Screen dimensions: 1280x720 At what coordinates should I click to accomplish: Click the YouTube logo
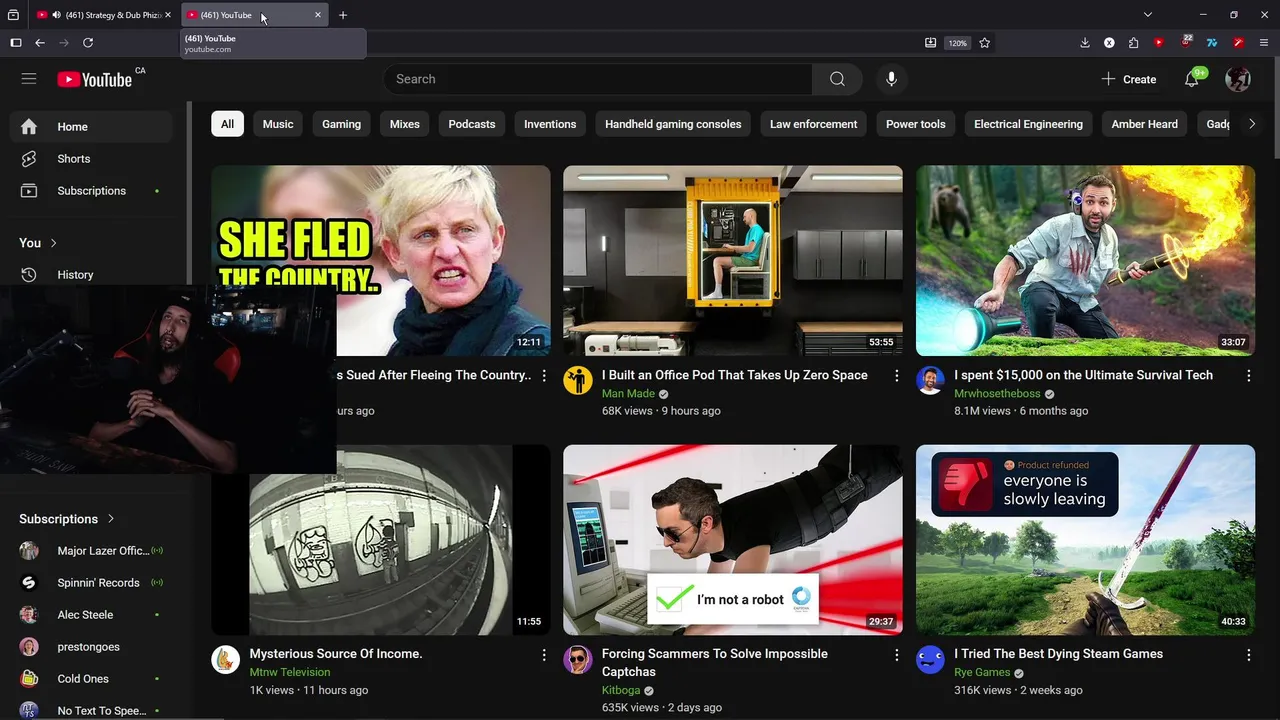(94, 79)
